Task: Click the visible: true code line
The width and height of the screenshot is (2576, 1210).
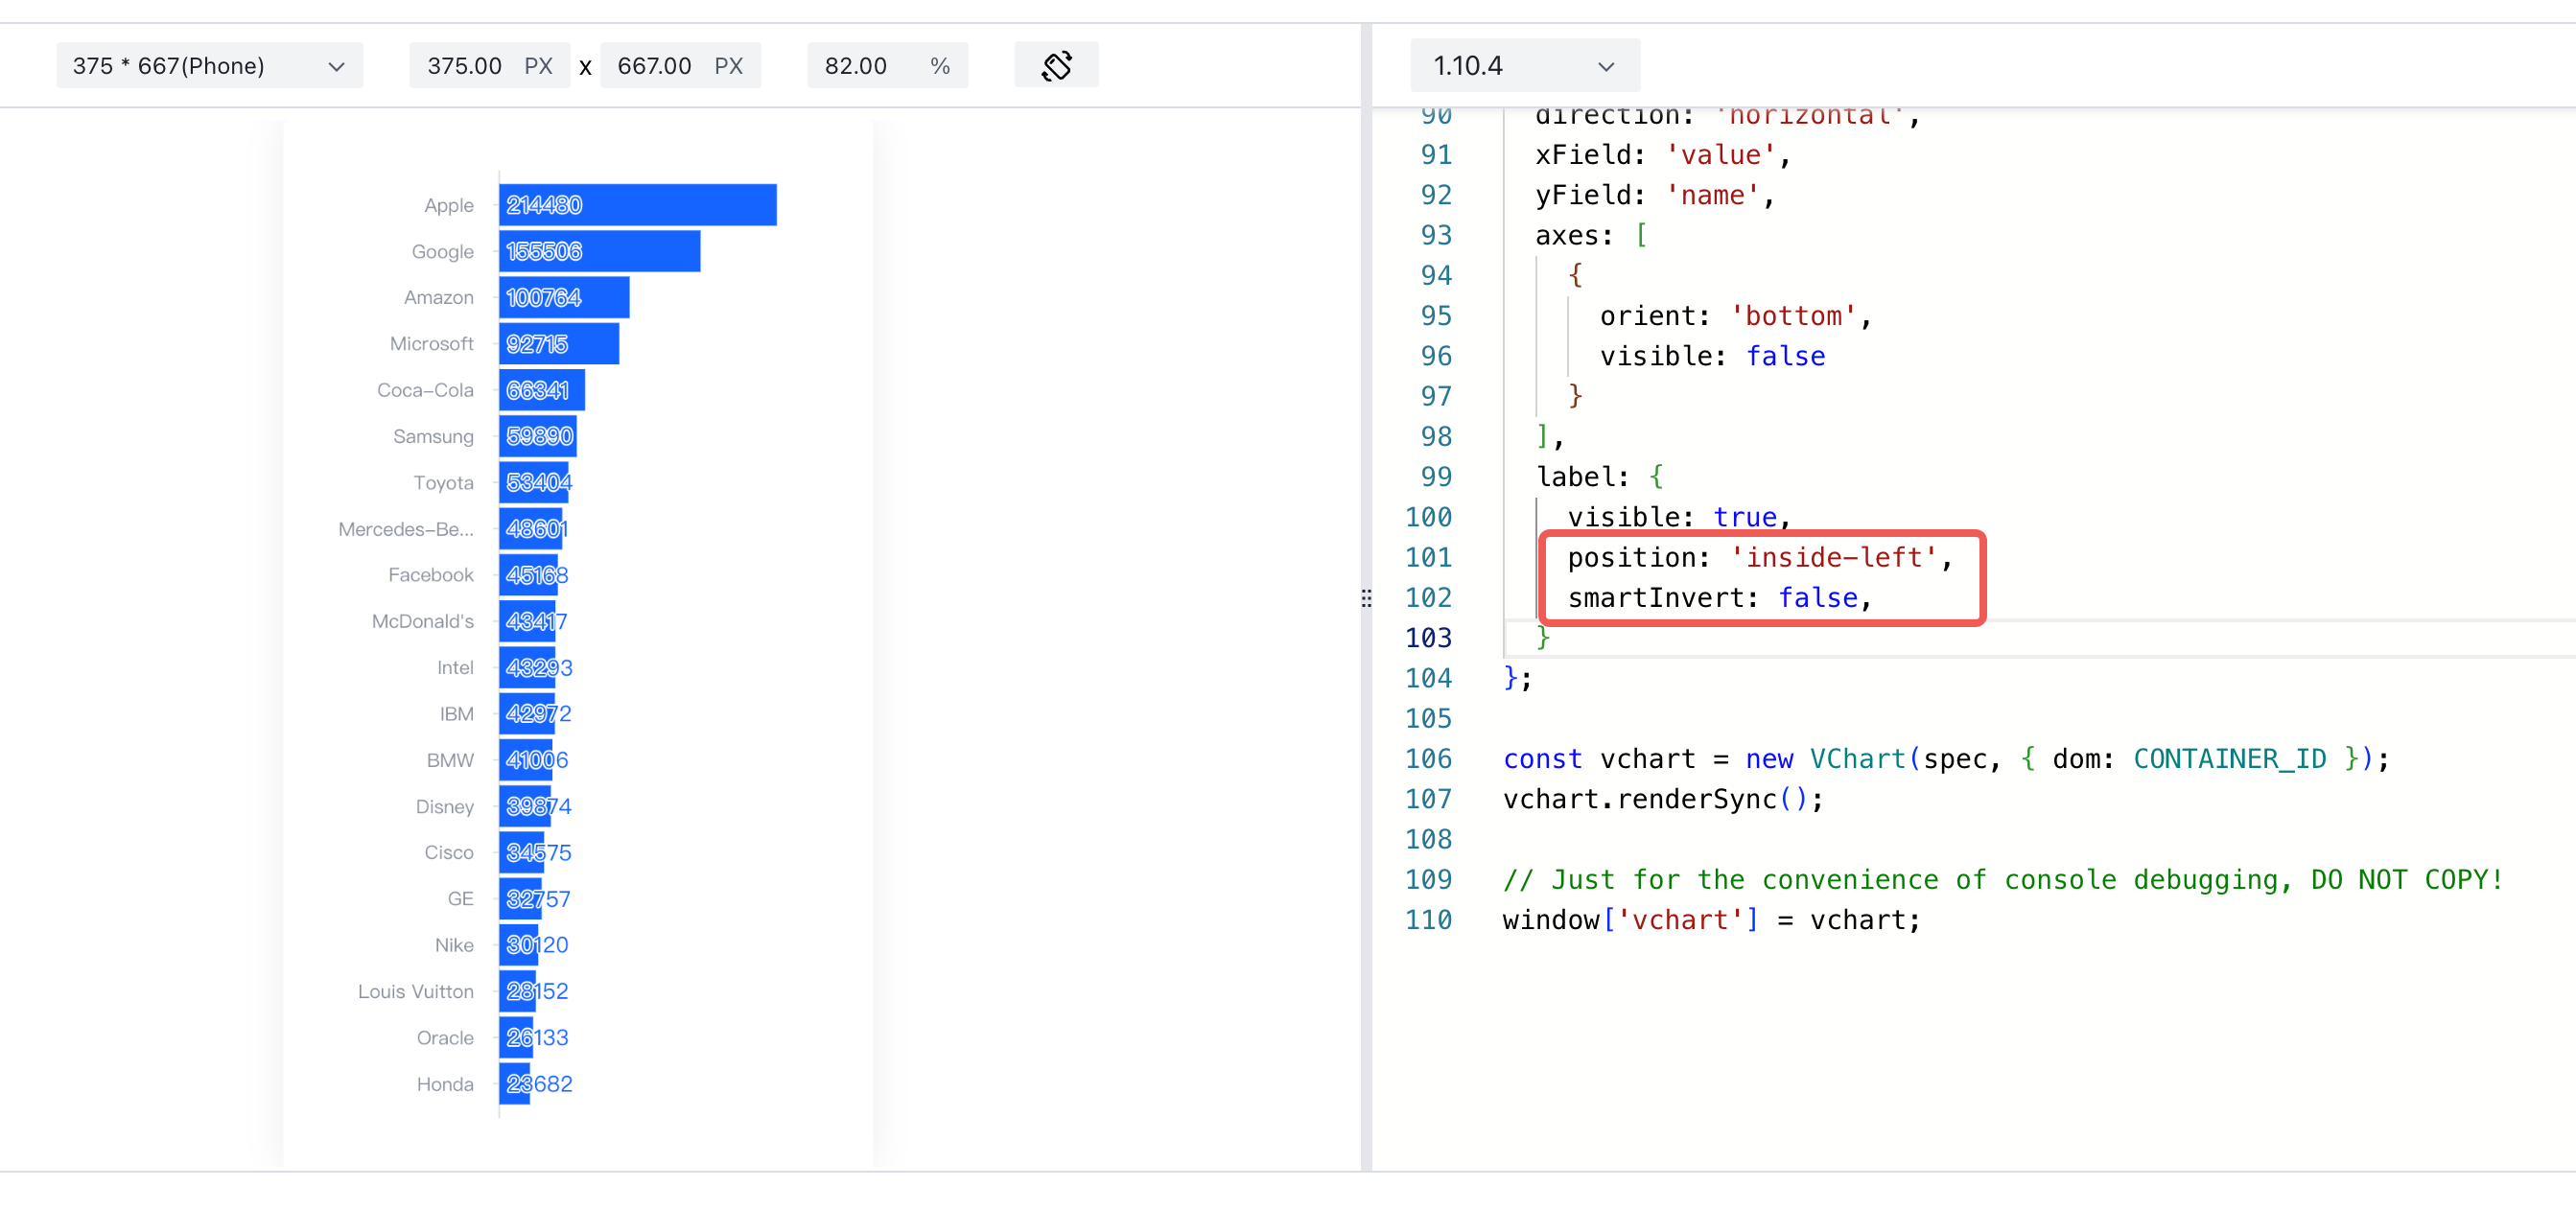Action: 1679,517
